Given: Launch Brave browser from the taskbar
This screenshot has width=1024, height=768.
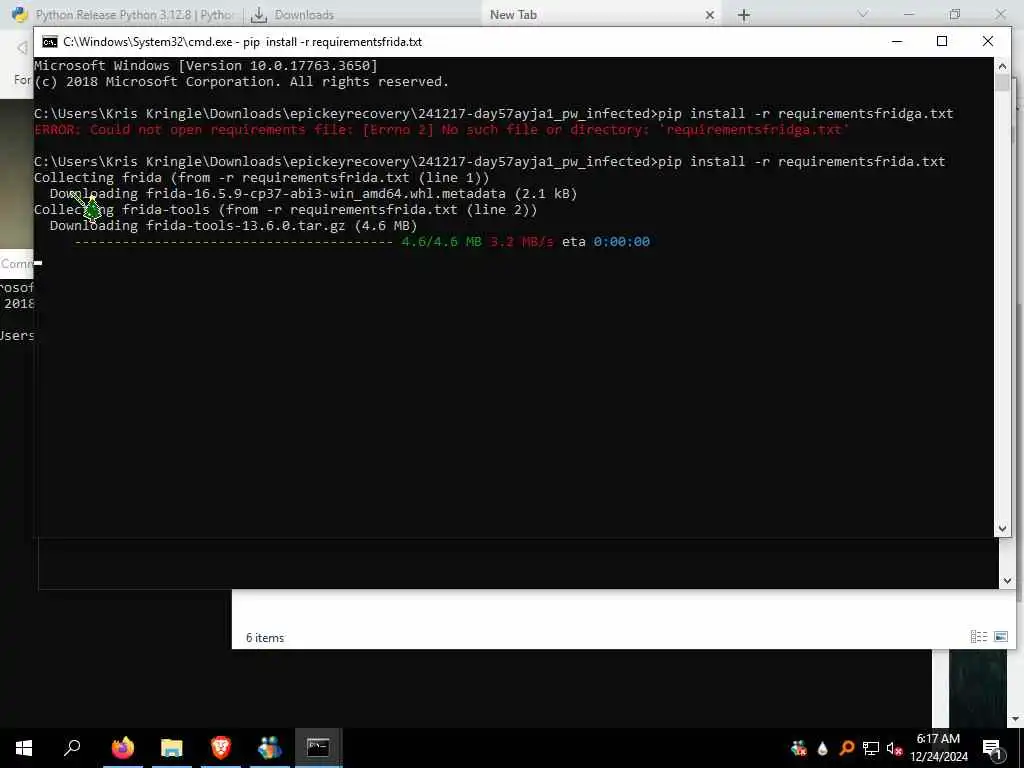Looking at the screenshot, I should pyautogui.click(x=221, y=748).
